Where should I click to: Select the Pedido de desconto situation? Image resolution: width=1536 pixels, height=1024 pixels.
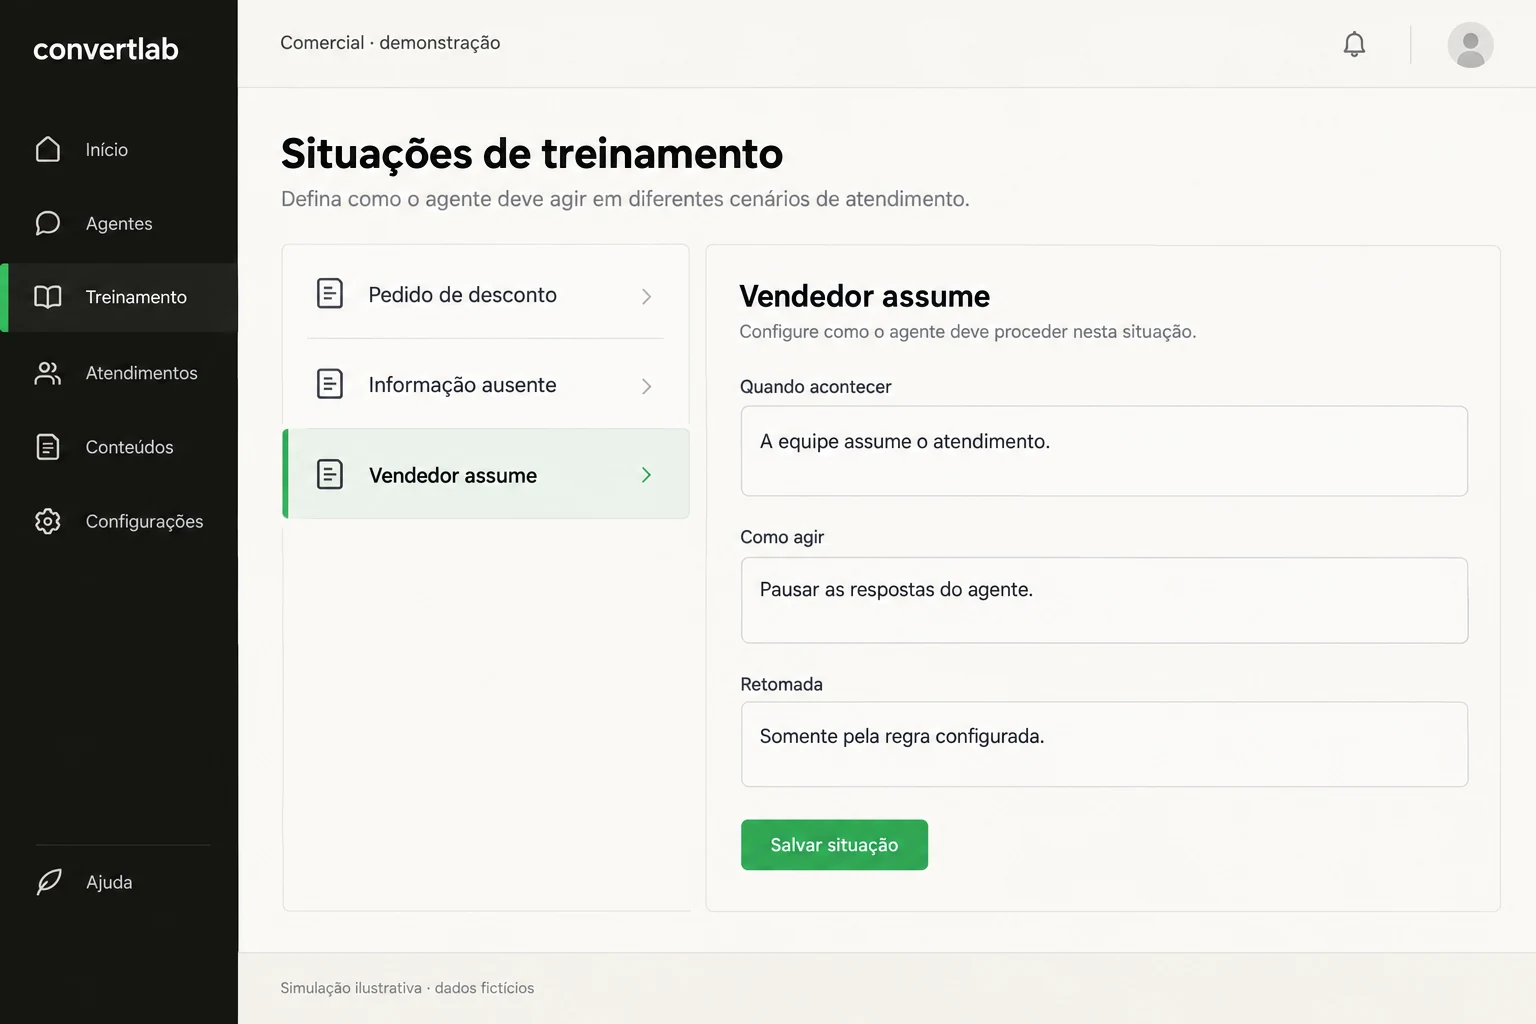point(486,295)
